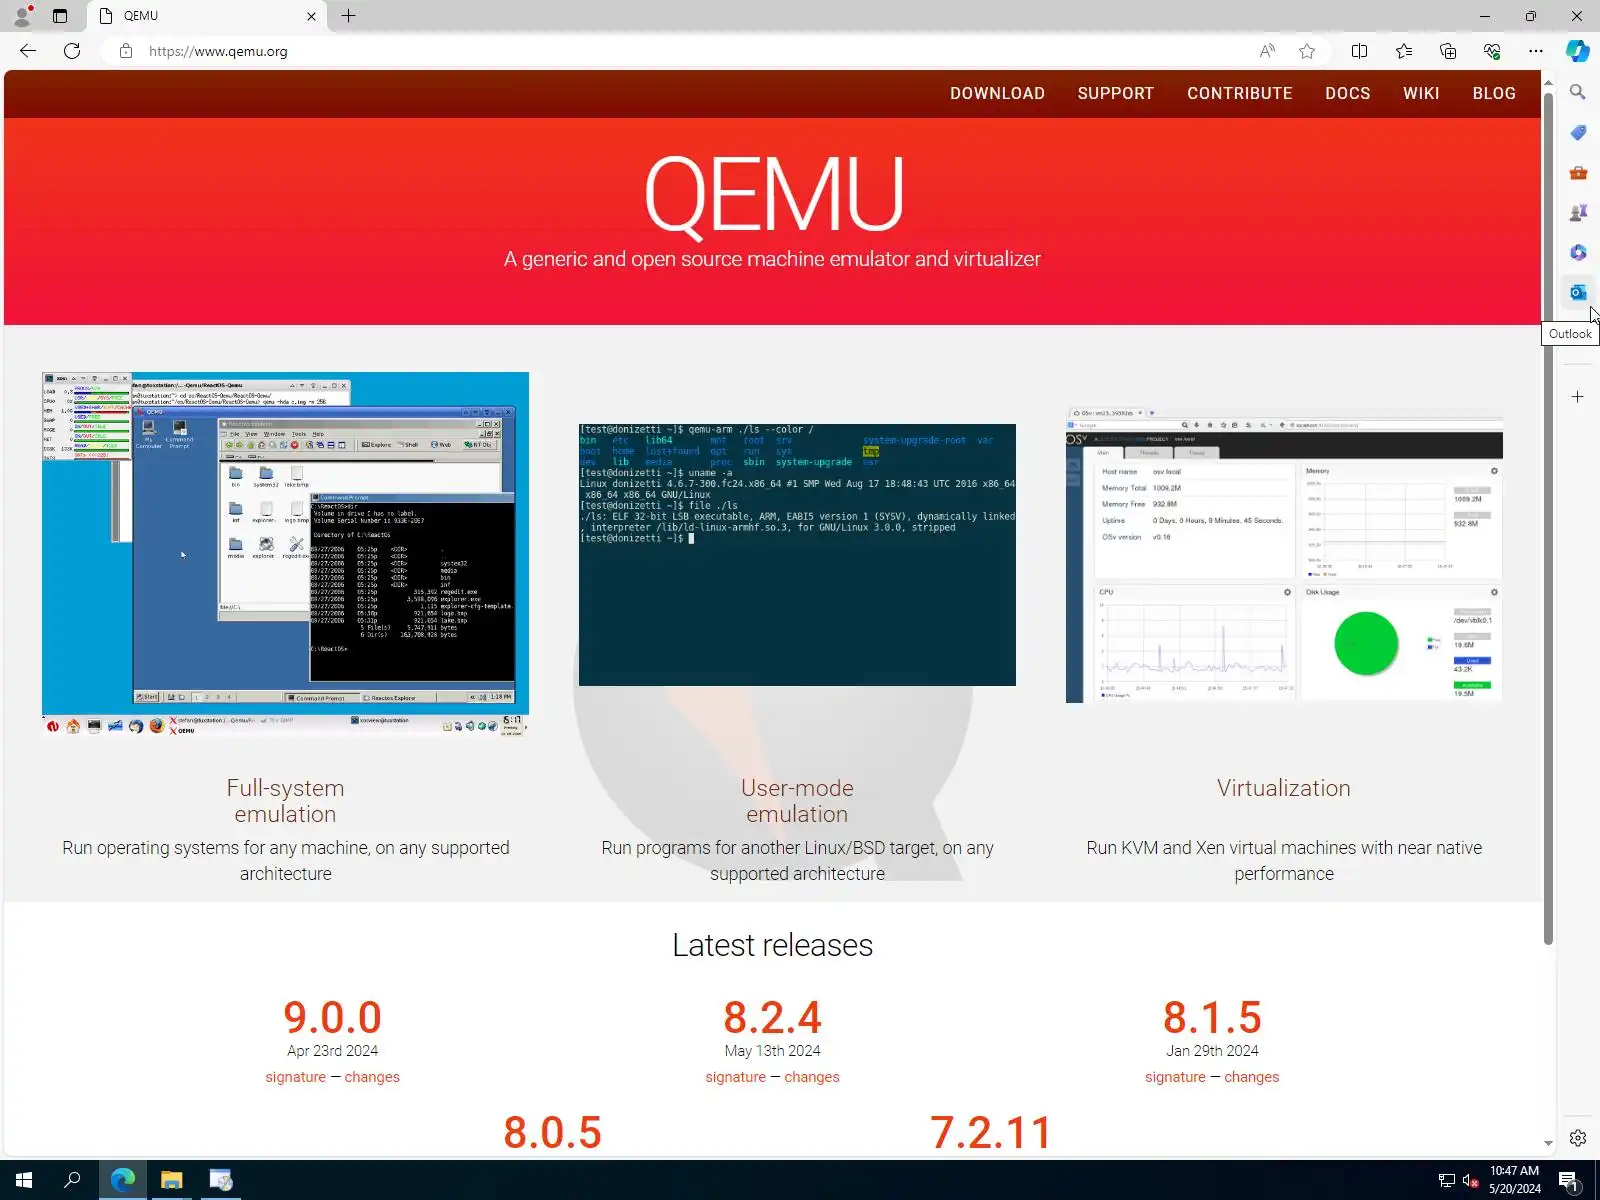Open the Copilot sidebar
1600x1200 pixels.
[x=1578, y=51]
